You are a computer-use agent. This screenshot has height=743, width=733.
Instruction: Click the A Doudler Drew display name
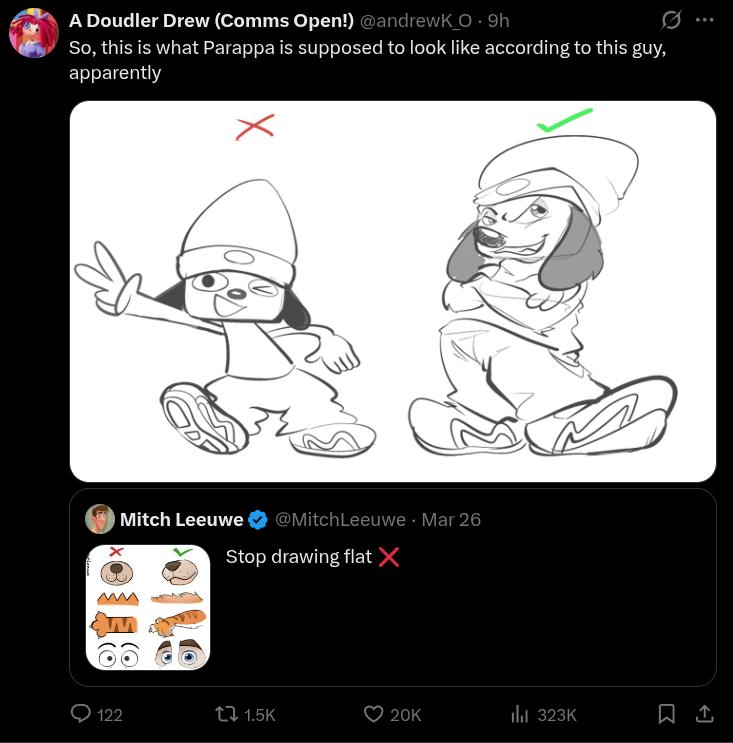211,20
